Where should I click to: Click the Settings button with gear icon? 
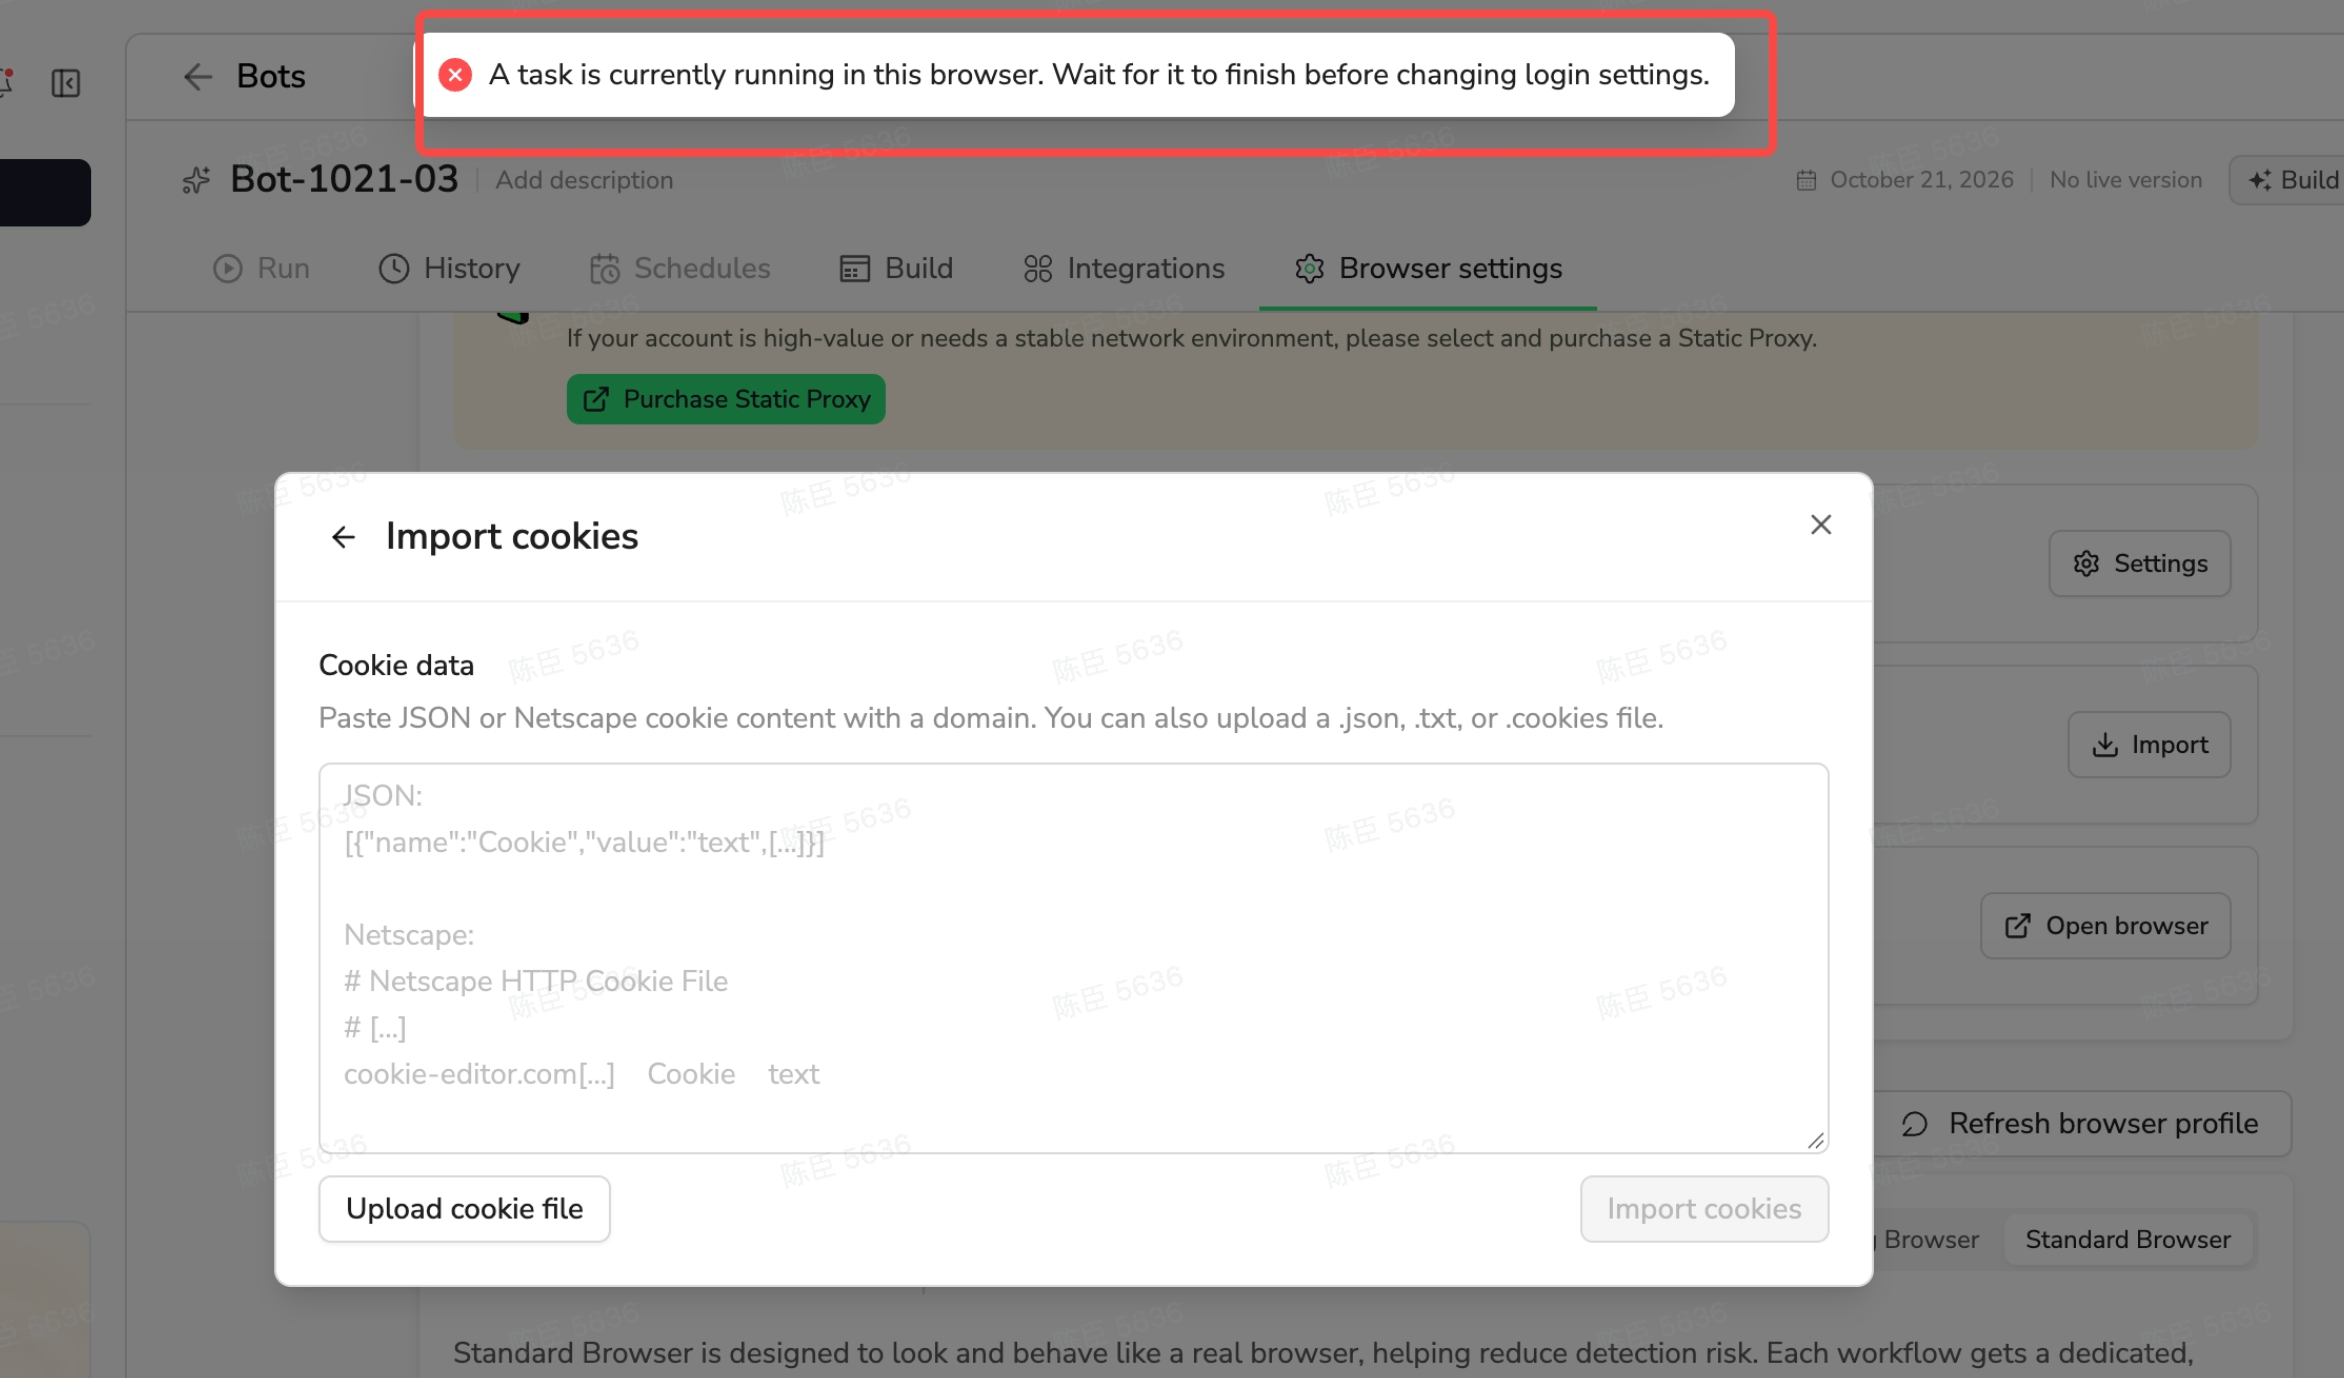pos(2140,564)
